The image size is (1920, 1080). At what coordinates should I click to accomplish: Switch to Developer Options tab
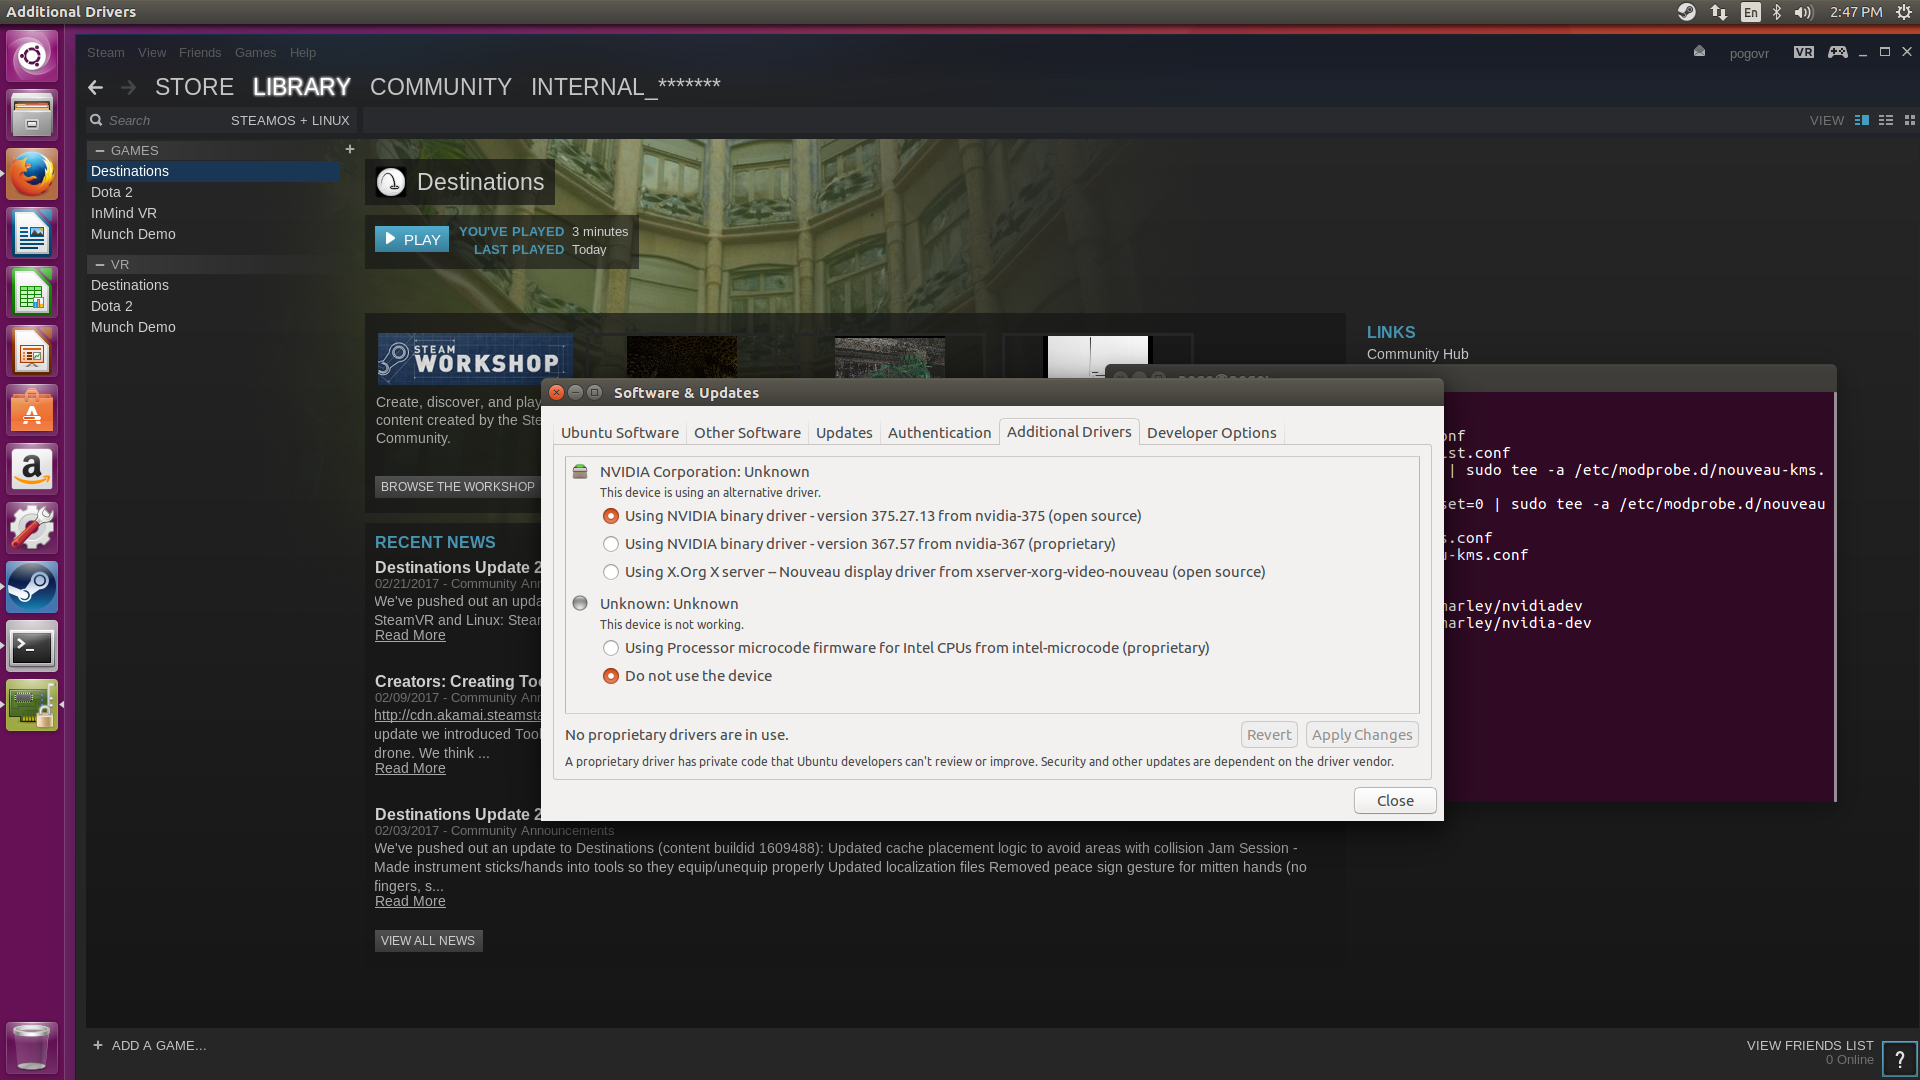click(1211, 432)
